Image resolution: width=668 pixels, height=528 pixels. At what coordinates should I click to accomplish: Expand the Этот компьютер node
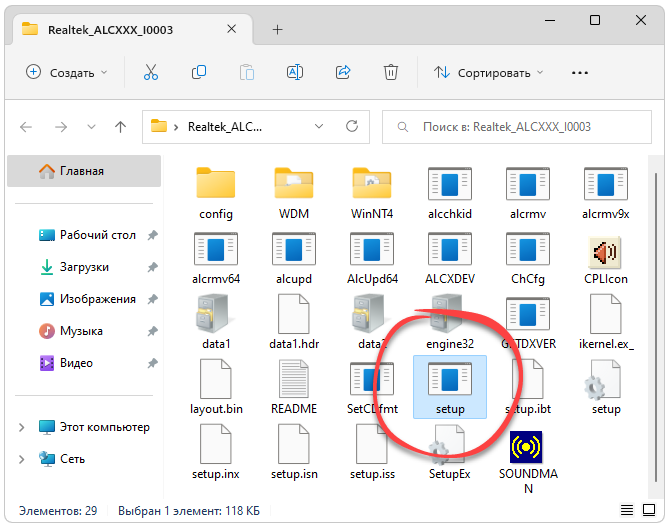[22, 427]
